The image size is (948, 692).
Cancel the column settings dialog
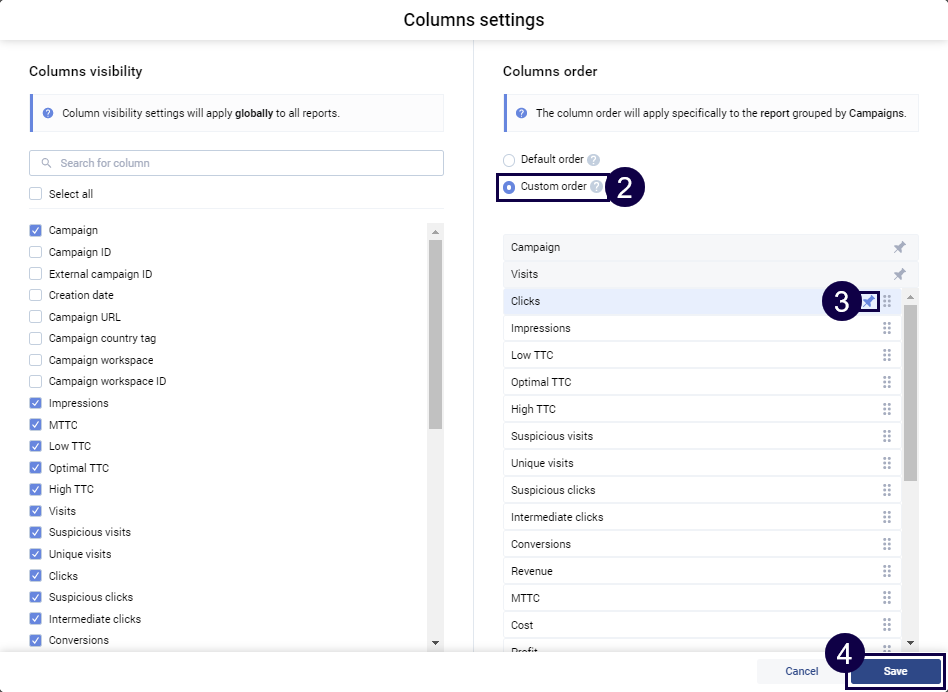pyautogui.click(x=801, y=671)
